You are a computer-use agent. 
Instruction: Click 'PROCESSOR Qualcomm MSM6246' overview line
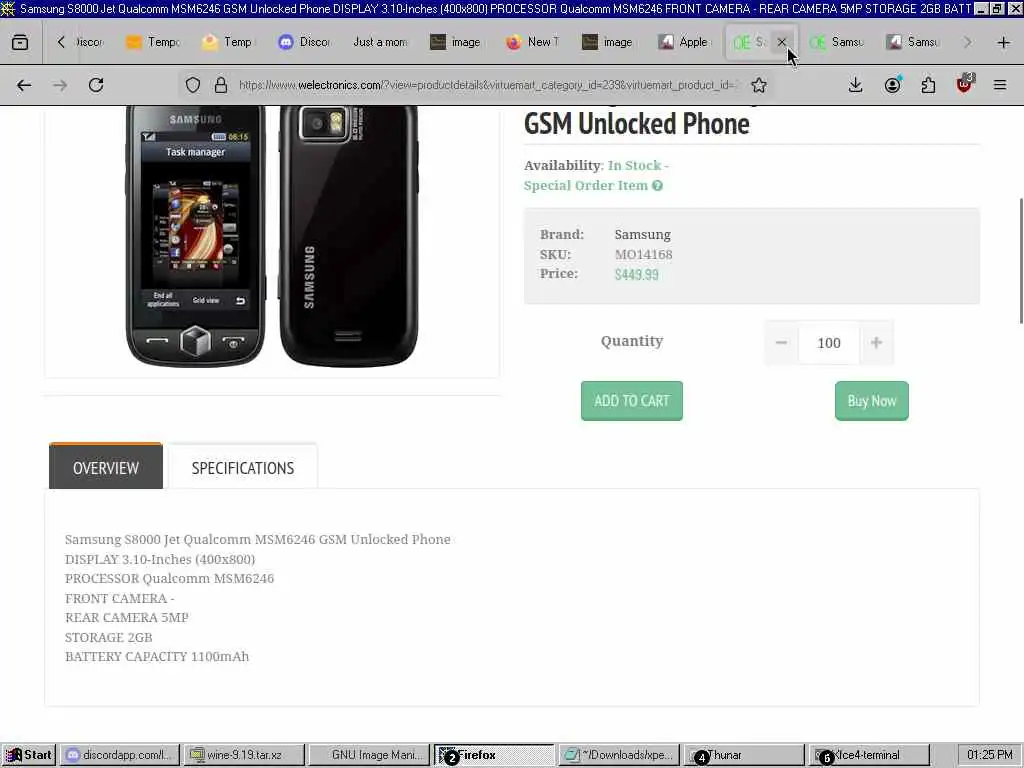pos(169,579)
